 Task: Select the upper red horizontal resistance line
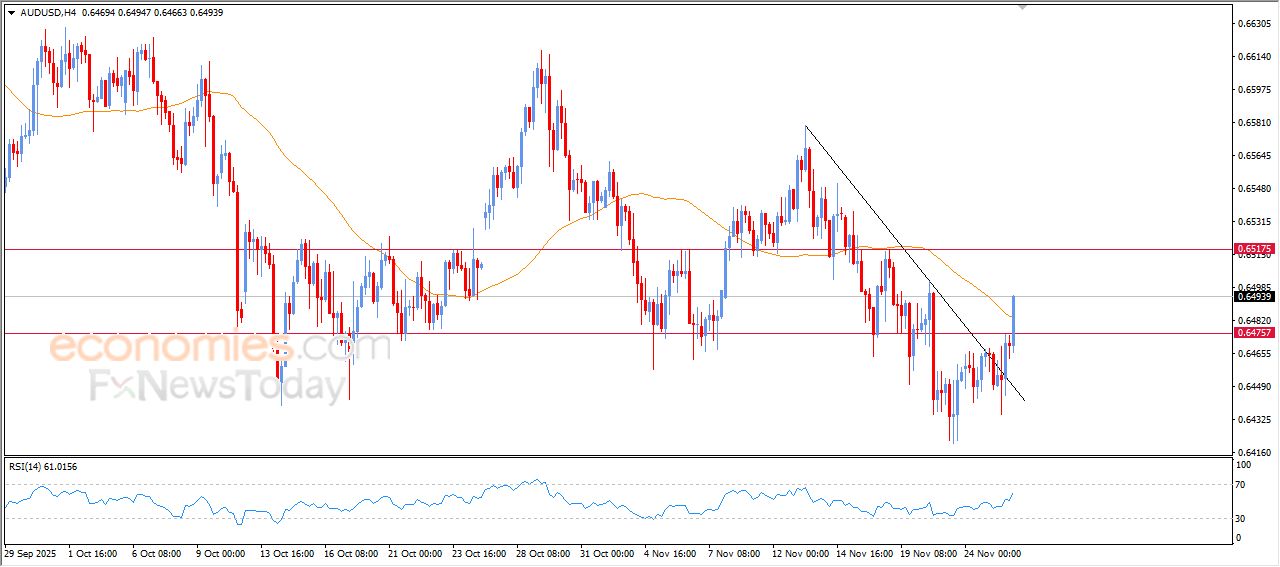coord(600,249)
